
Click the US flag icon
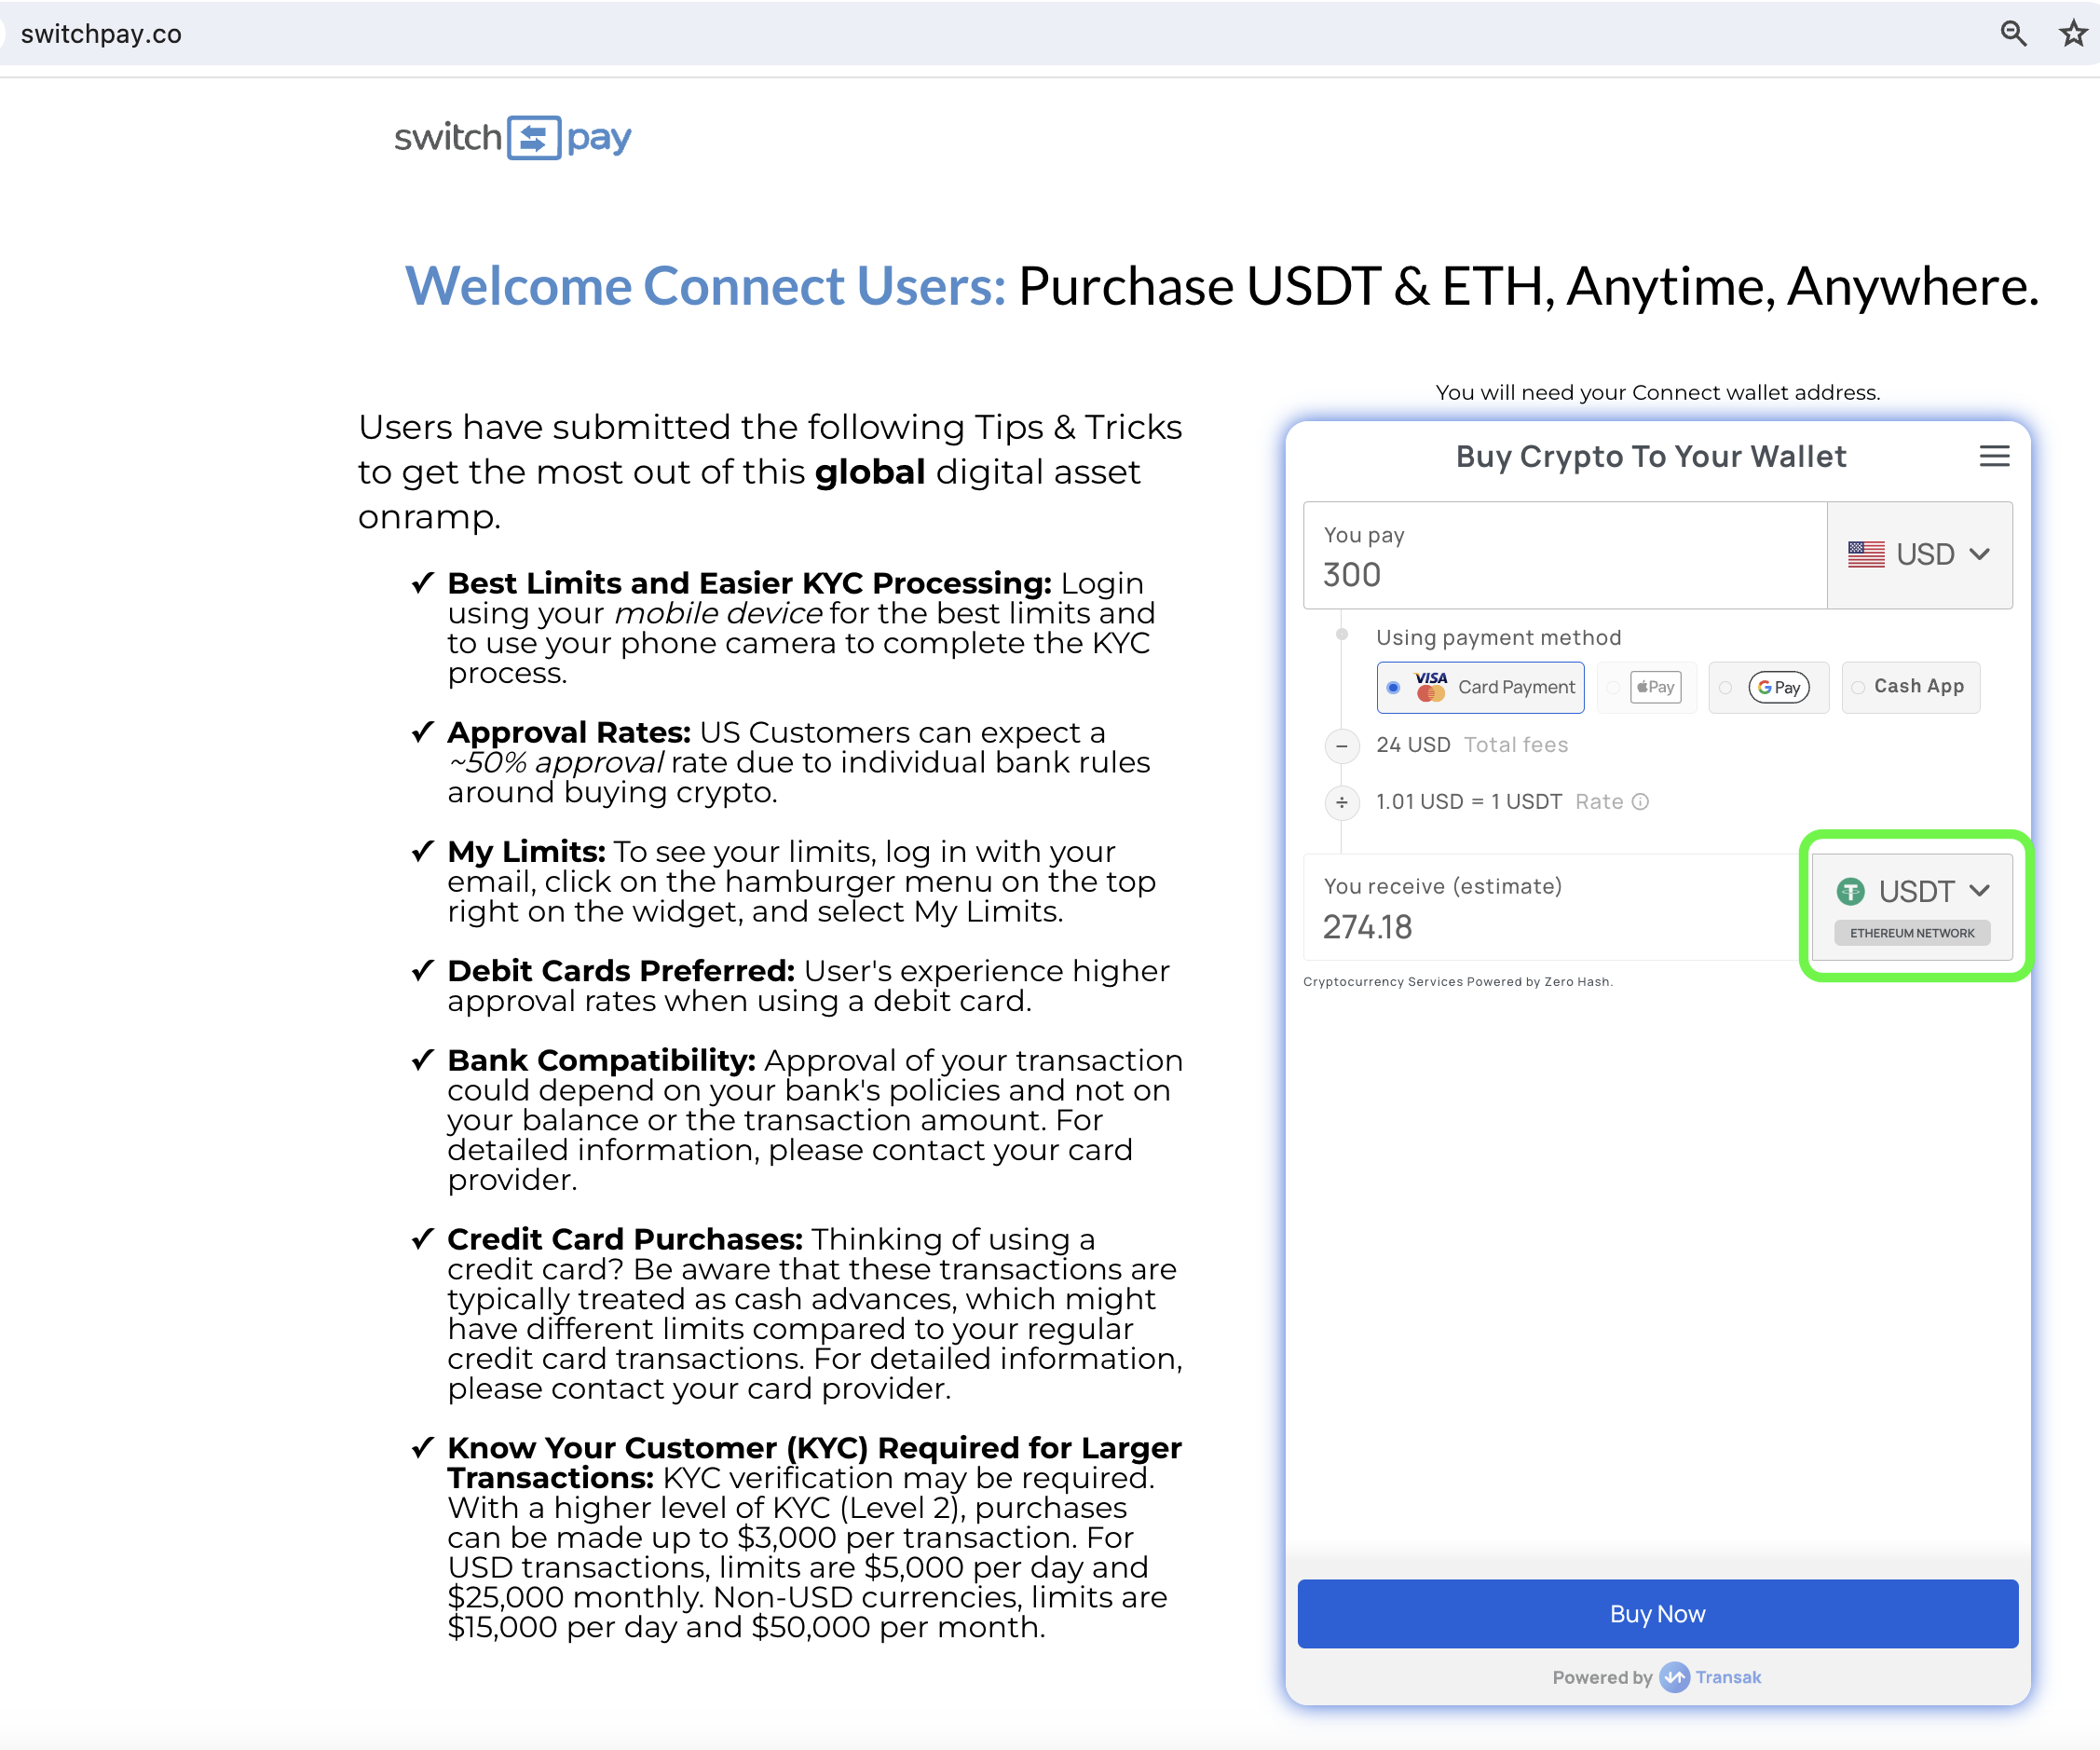1866,554
